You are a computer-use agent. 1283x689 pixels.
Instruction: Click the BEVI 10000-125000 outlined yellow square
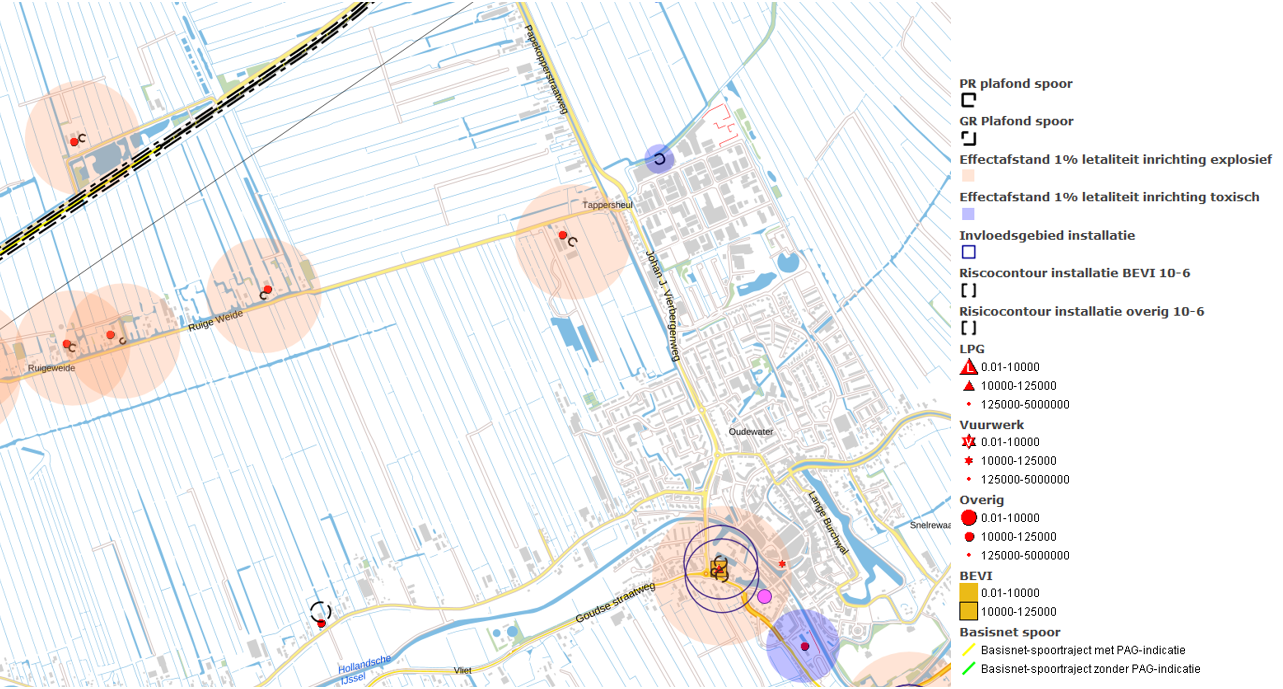click(968, 612)
